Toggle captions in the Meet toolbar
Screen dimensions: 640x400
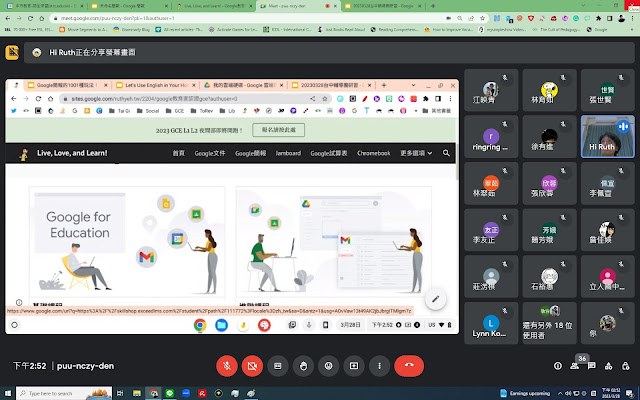[x=278, y=366]
